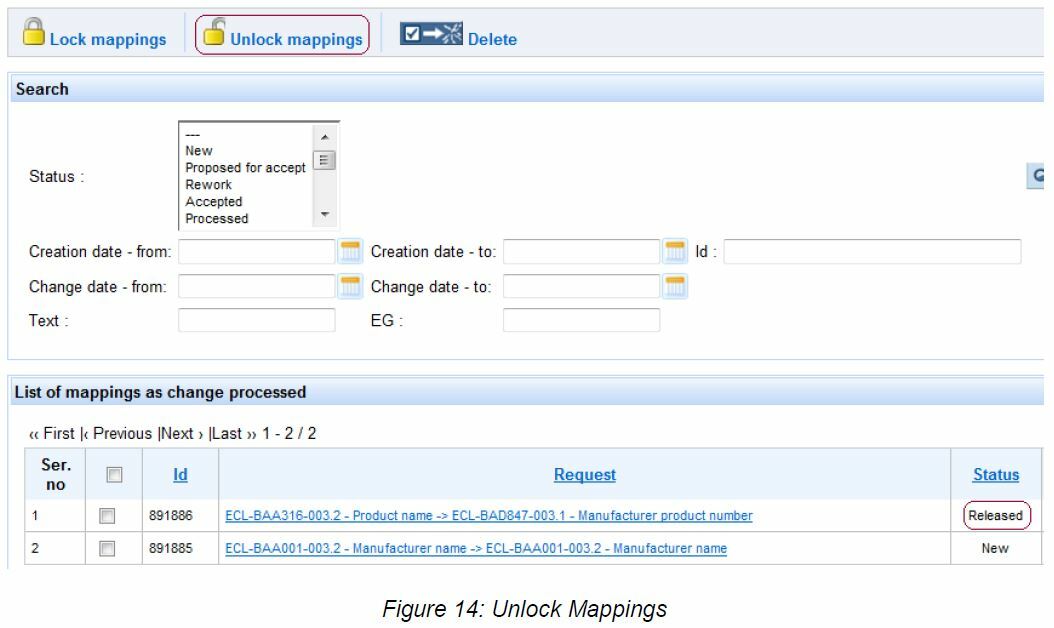
Task: Open calendar for Change date - from
Action: click(x=350, y=287)
